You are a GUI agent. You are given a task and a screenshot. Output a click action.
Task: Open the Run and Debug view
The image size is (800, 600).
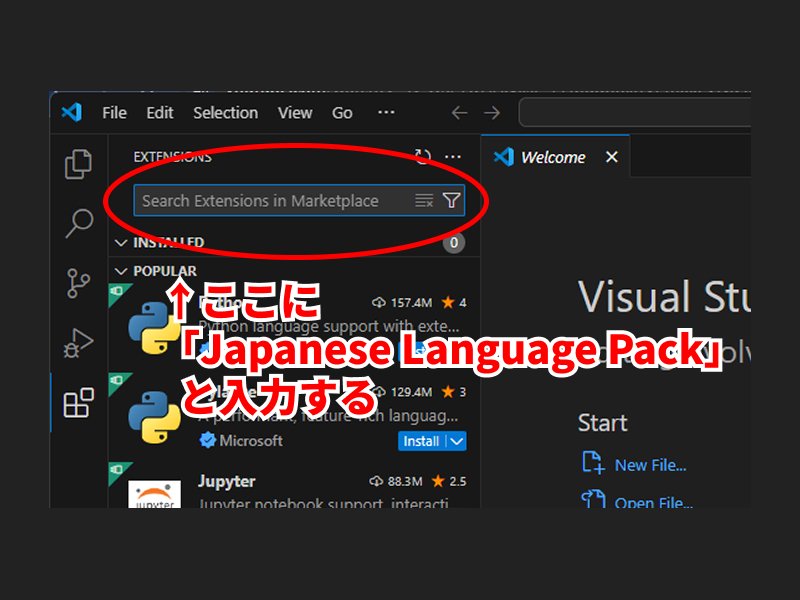tap(78, 342)
